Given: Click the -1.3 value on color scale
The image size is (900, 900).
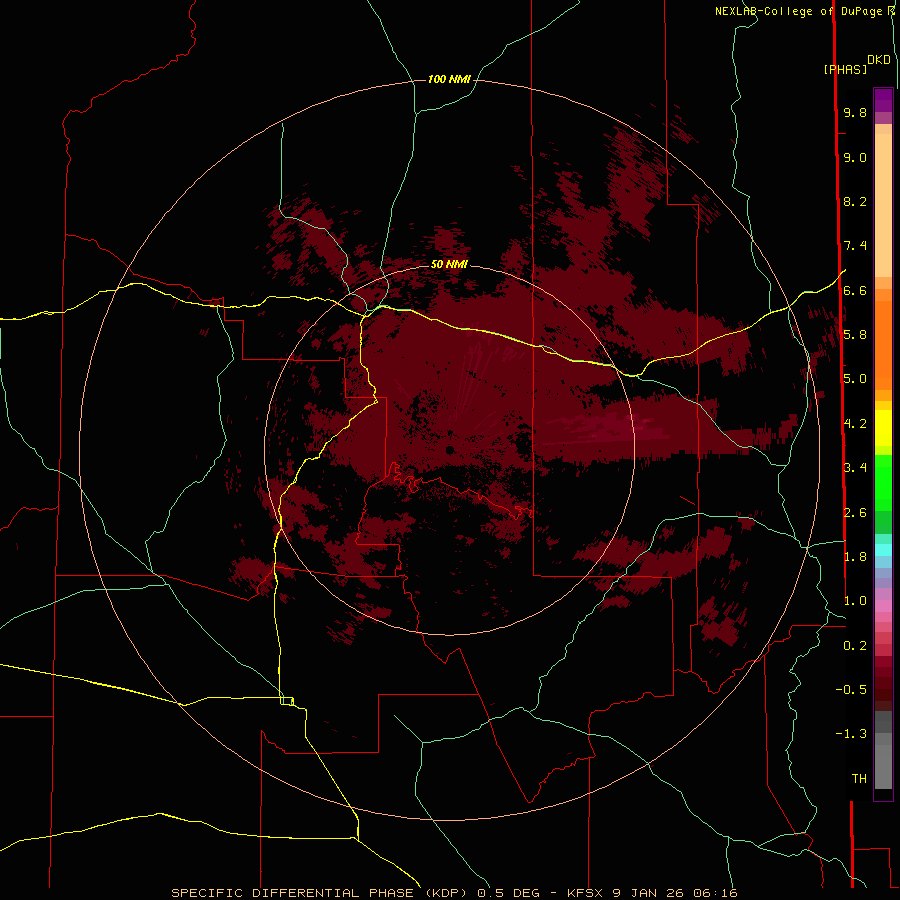Looking at the screenshot, I should pos(851,734).
